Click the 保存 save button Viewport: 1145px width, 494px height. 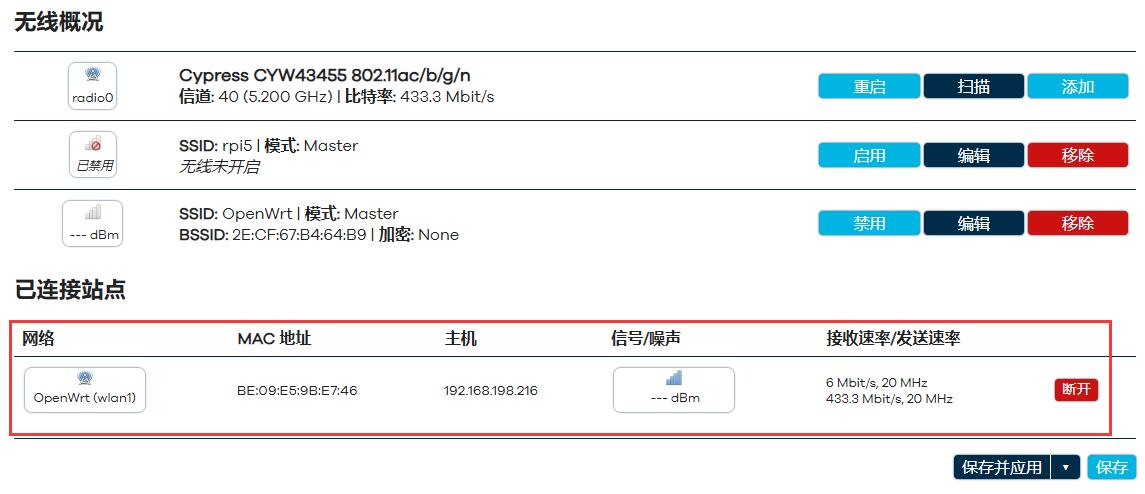point(1112,467)
